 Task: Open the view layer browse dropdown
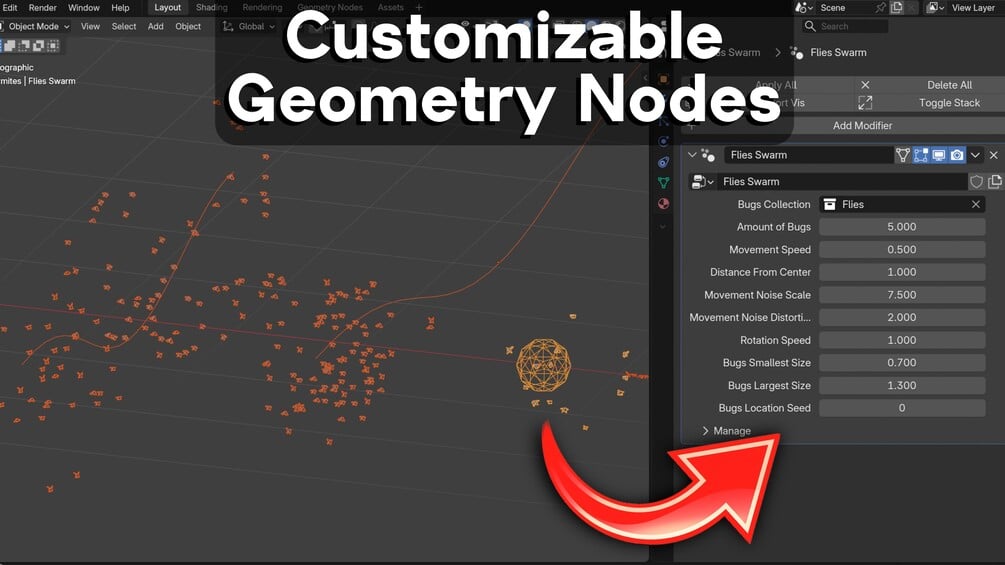tap(936, 8)
